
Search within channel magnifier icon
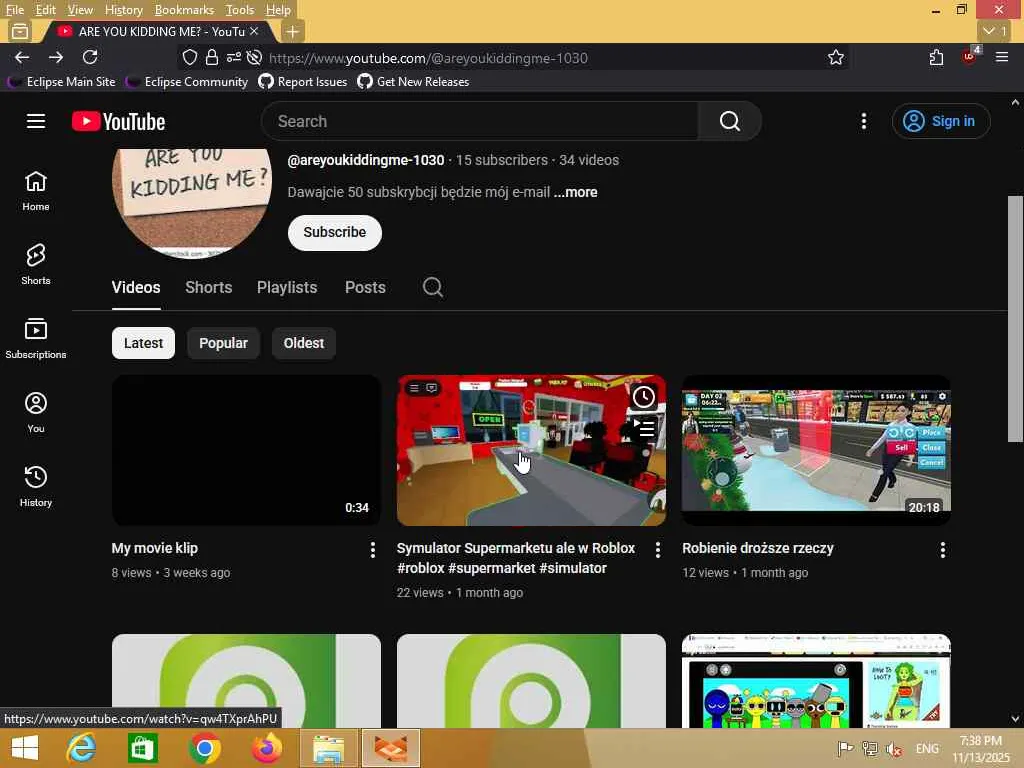click(432, 287)
